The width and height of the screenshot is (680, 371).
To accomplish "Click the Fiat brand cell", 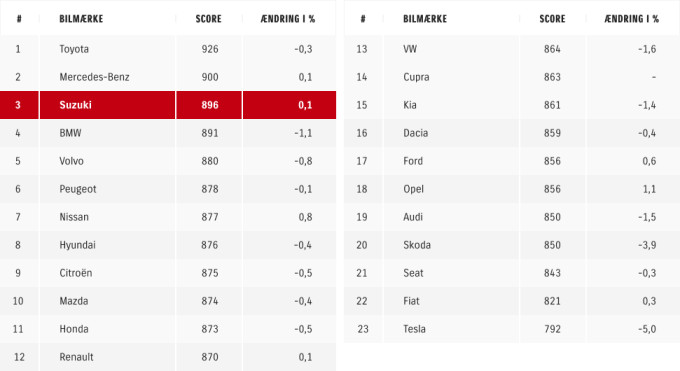I will pos(451,301).
